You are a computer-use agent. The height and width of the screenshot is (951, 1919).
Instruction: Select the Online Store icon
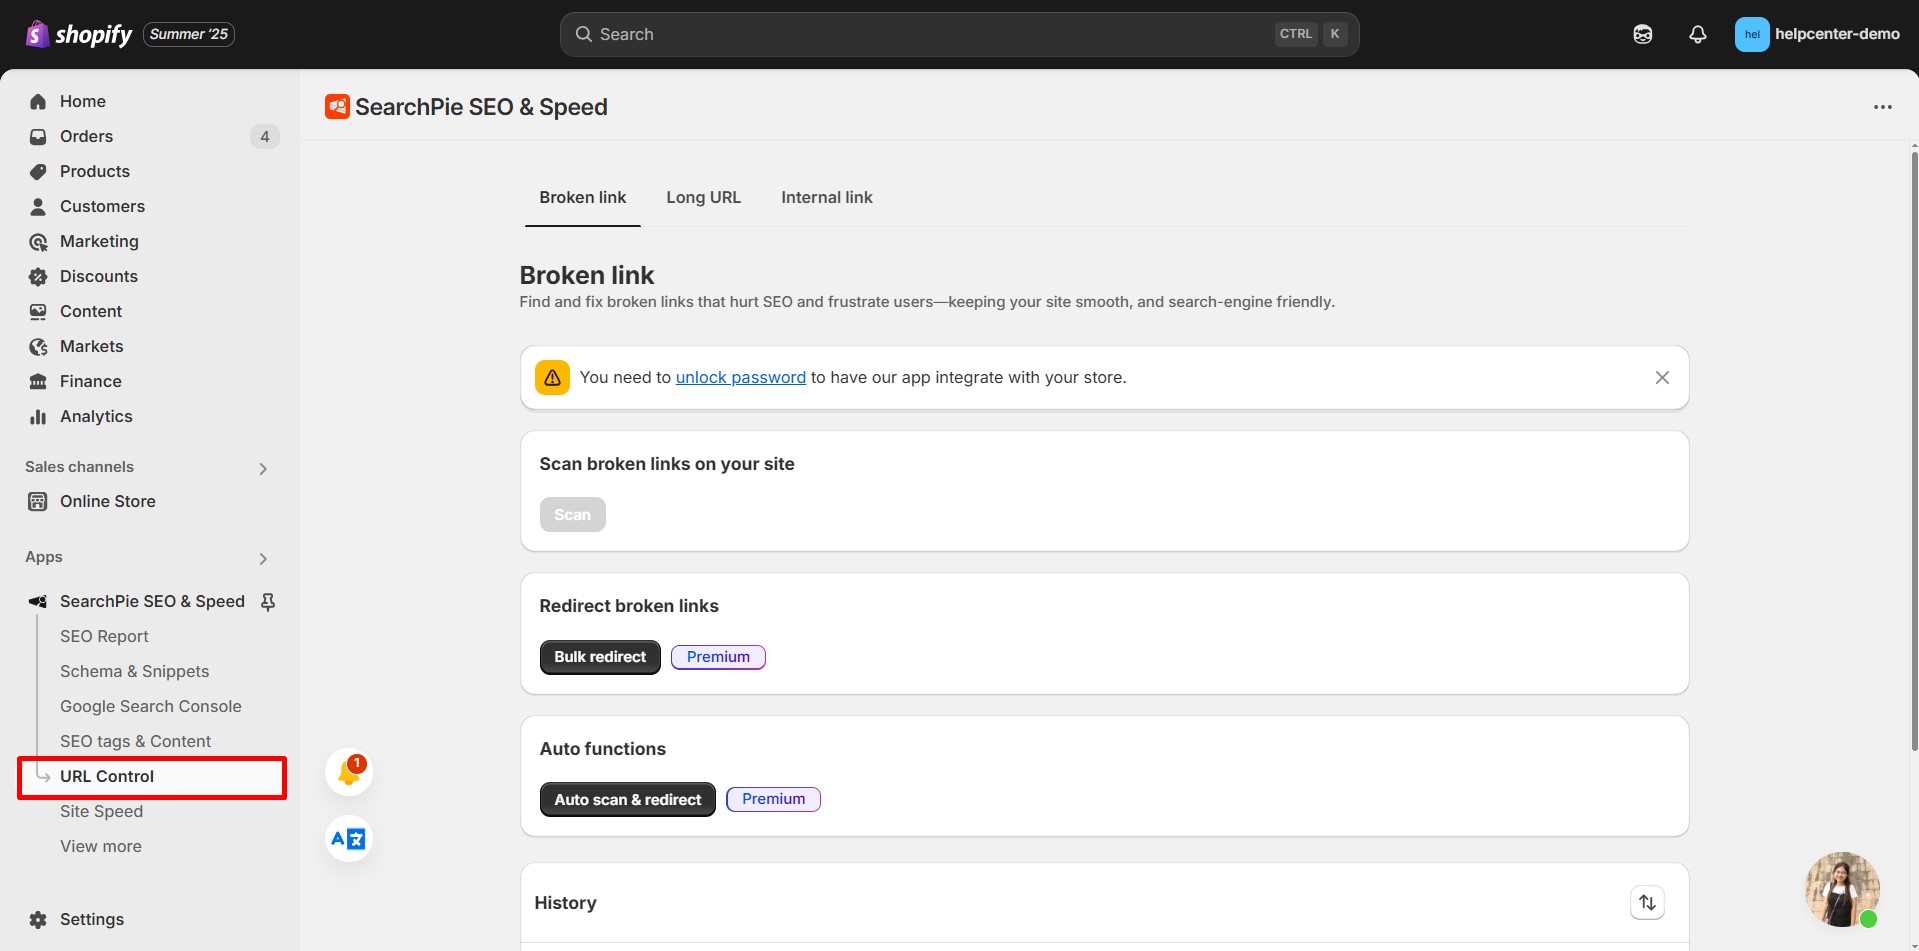click(x=38, y=501)
